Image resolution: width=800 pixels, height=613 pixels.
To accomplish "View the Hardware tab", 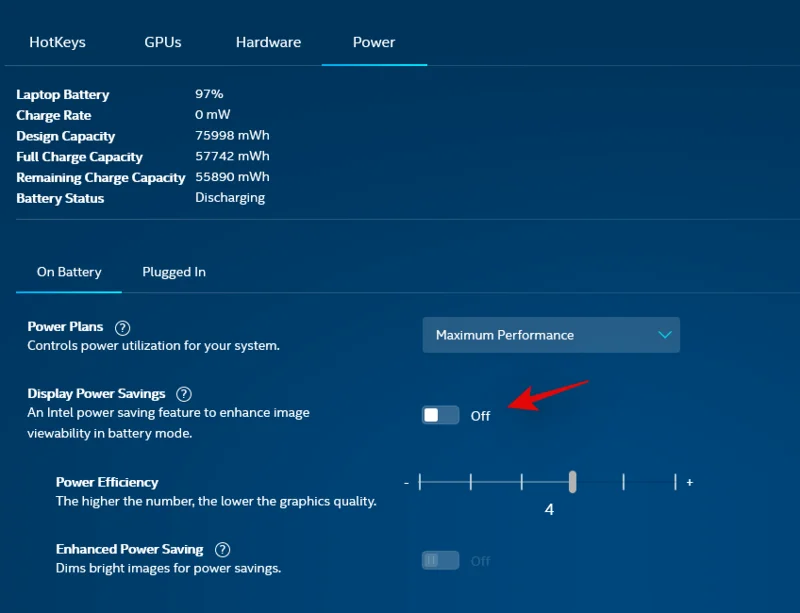I will click(x=268, y=42).
